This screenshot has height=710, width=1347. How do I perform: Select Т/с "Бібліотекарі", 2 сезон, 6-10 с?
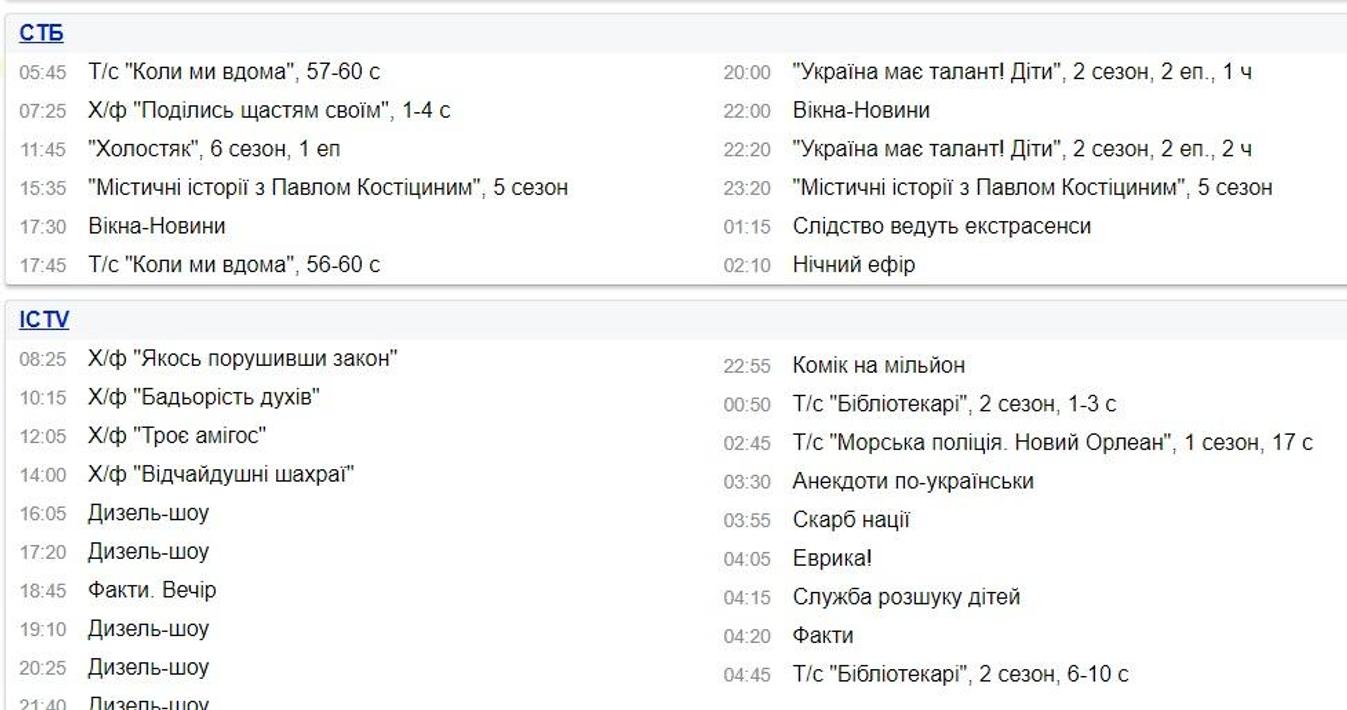(x=960, y=675)
